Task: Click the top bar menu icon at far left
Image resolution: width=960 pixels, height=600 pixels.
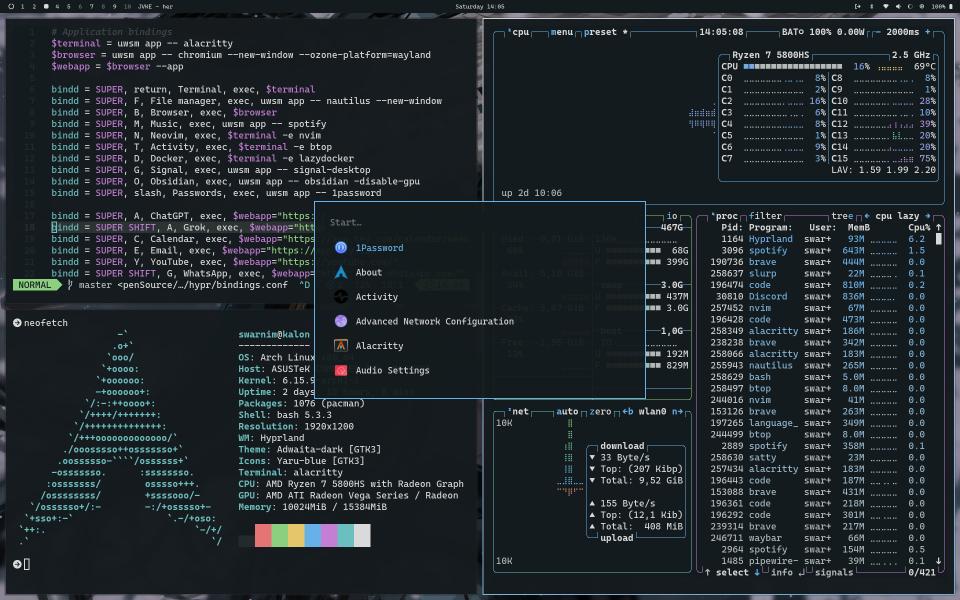Action: coord(11,6)
